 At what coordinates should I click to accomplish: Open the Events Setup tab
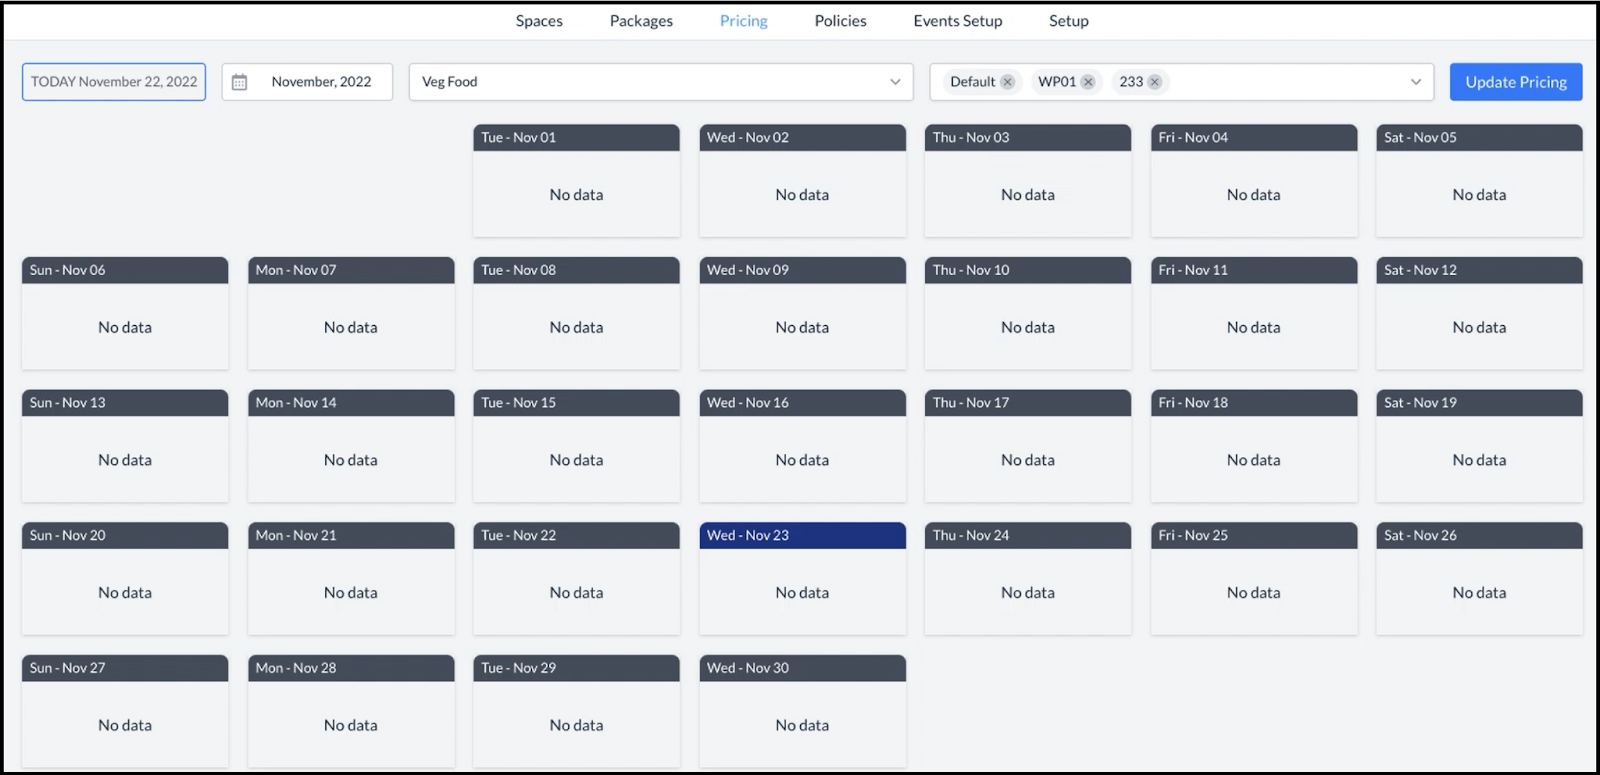click(957, 21)
